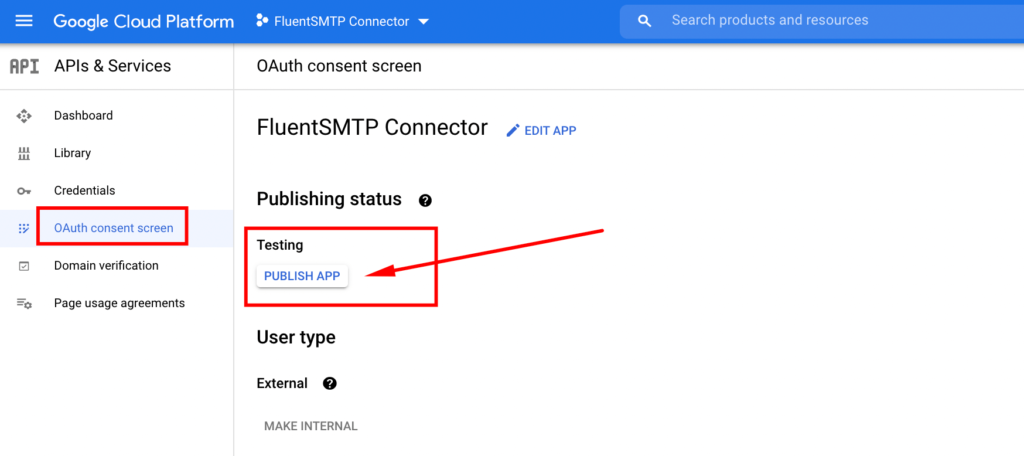
Task: Click the EDIT APP link
Action: pos(550,131)
